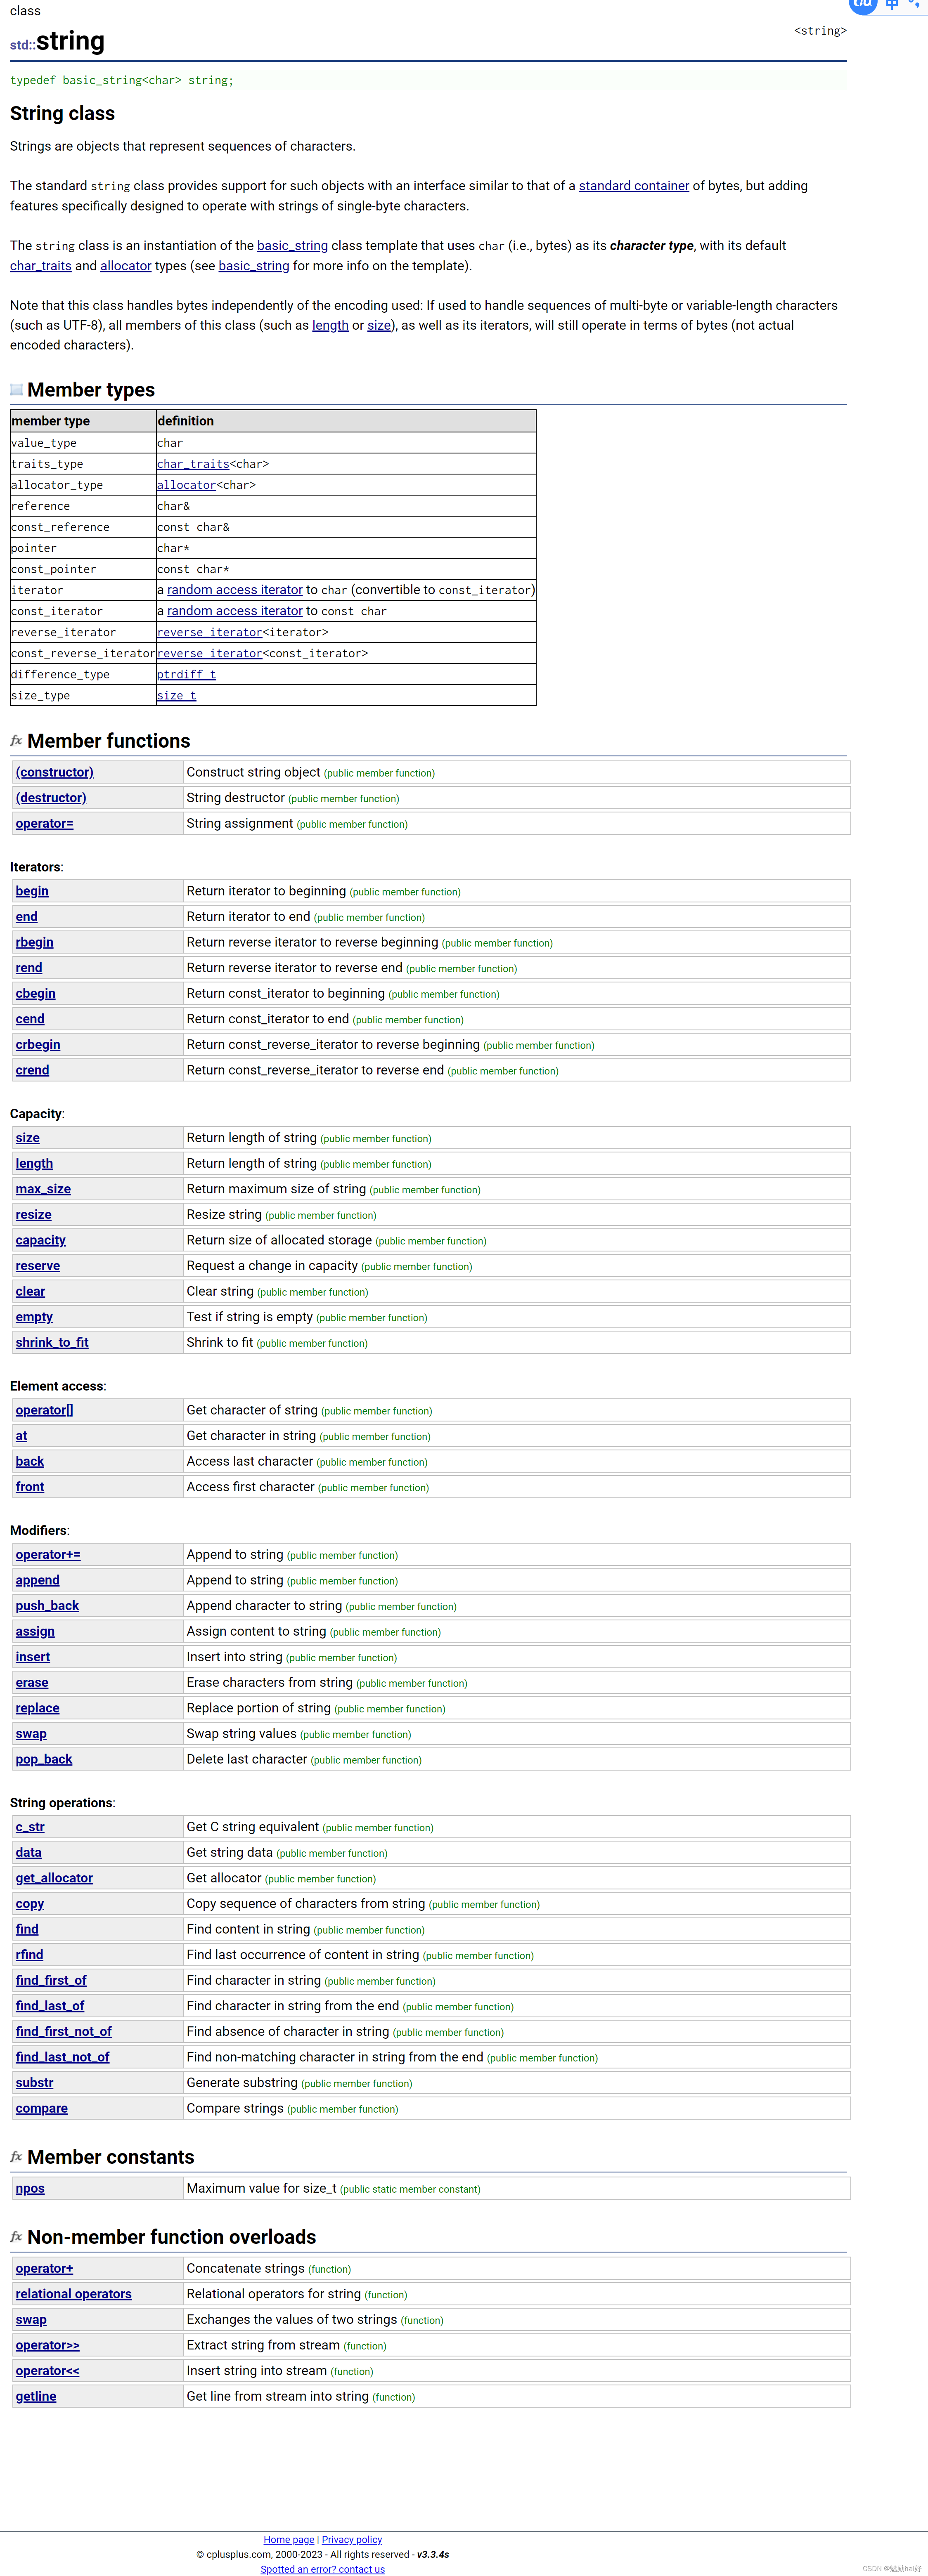
Task: Open the getline link
Action: 36,2396
